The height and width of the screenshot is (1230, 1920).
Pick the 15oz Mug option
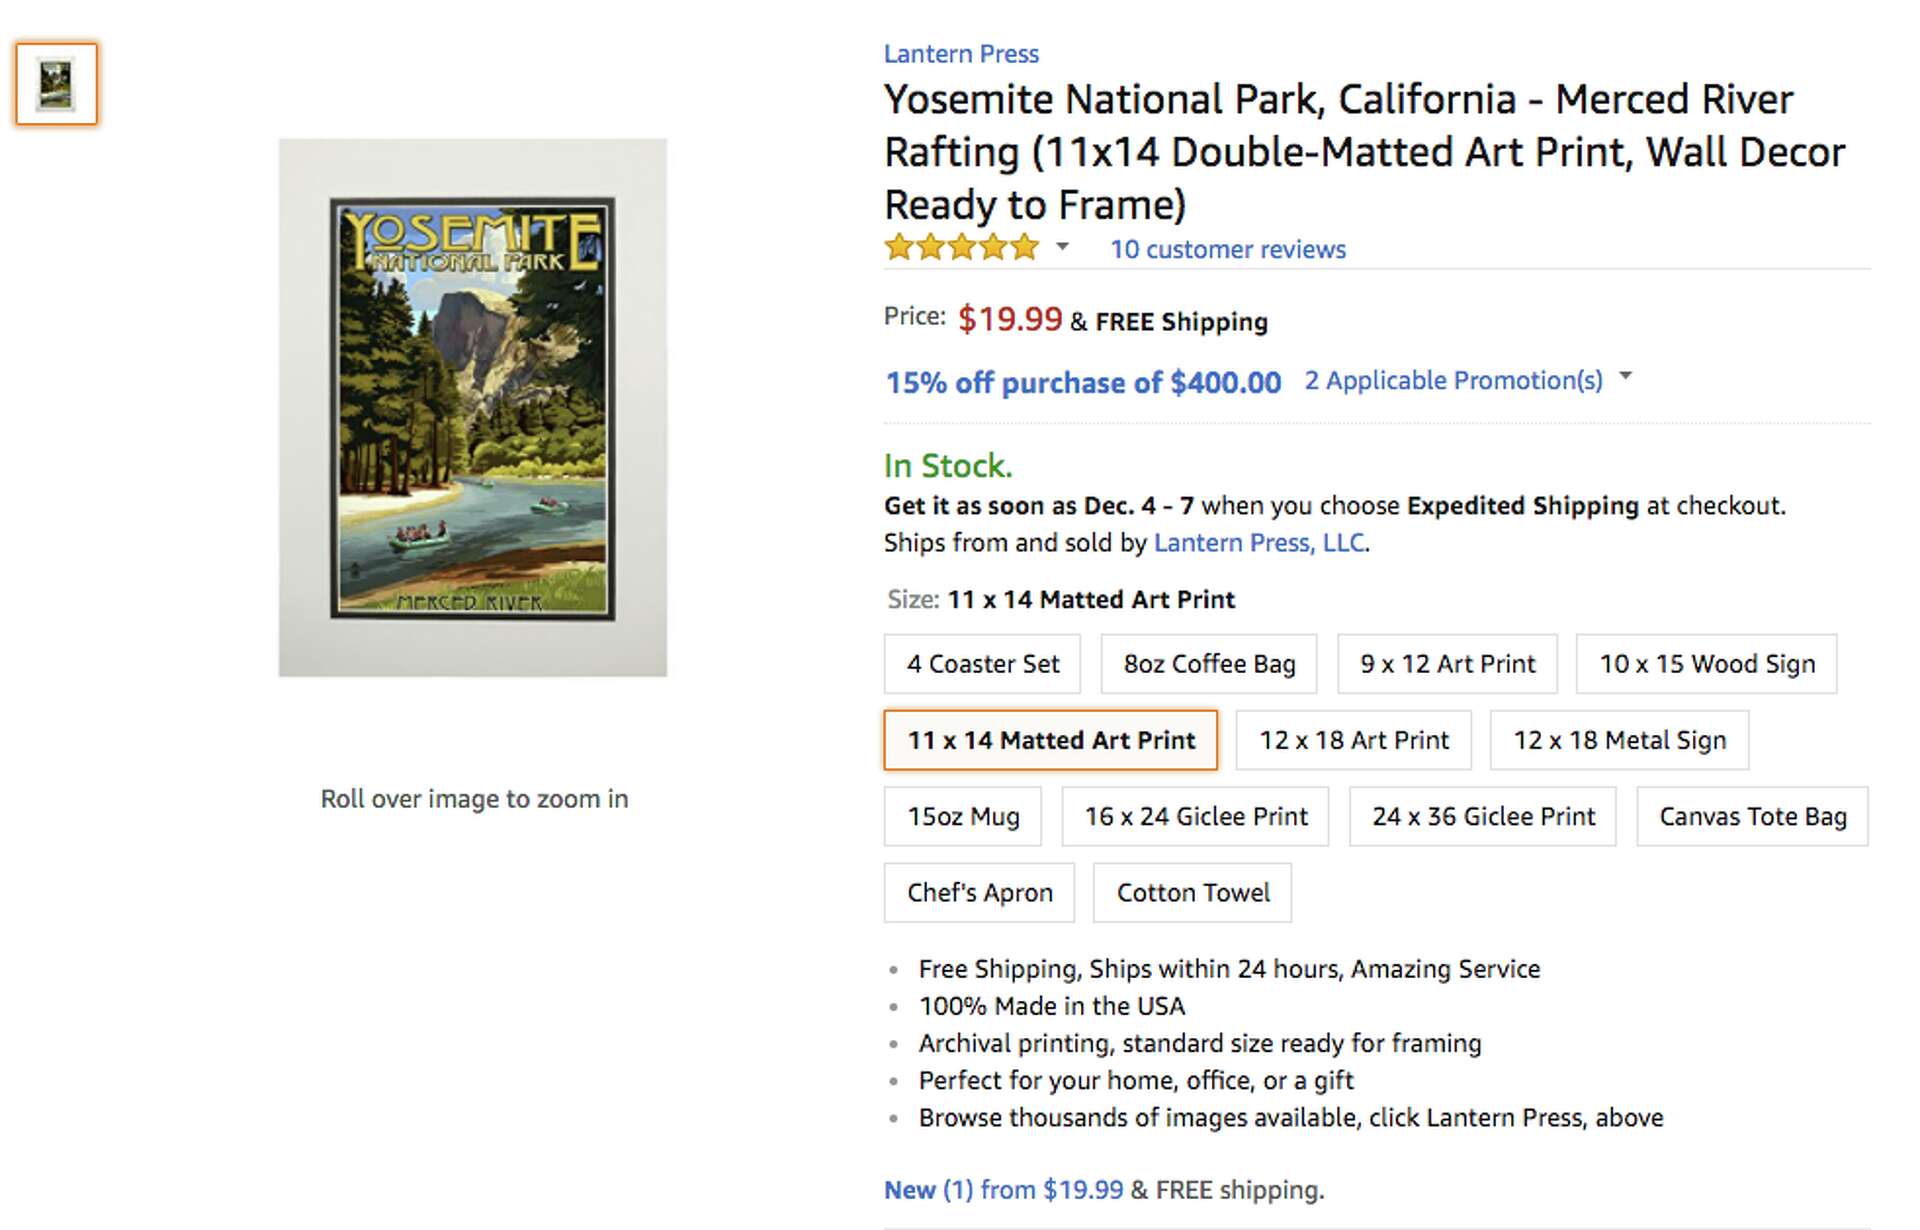point(962,816)
